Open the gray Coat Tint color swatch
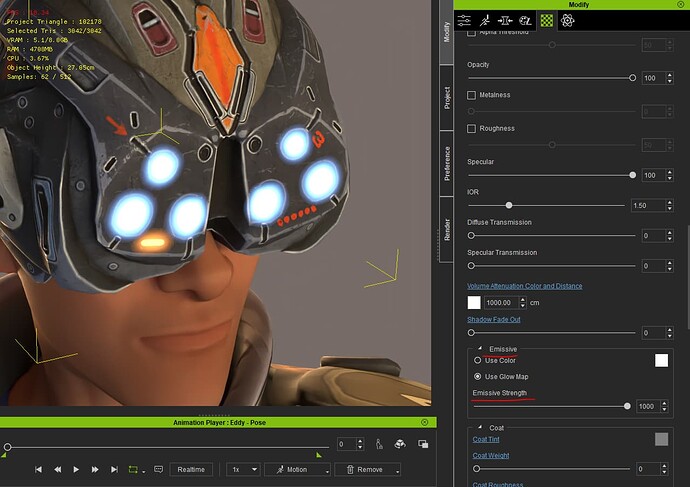 661,439
